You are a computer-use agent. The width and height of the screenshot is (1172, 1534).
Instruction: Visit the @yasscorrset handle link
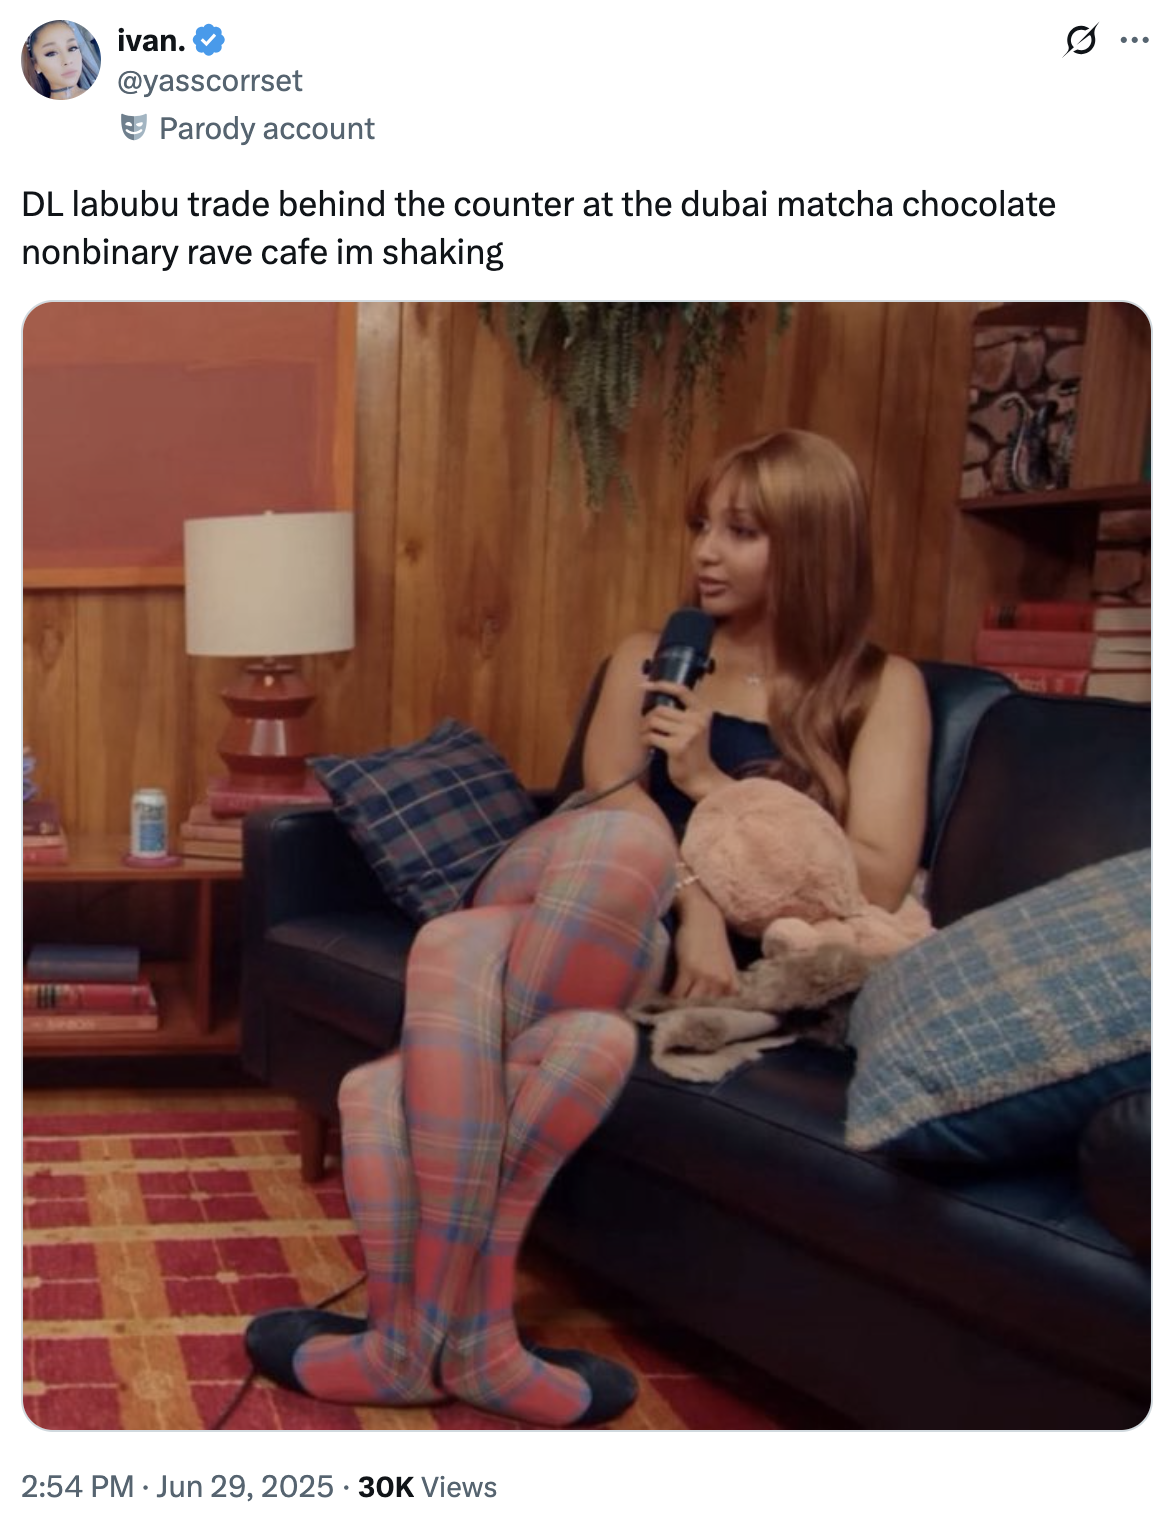(x=210, y=81)
